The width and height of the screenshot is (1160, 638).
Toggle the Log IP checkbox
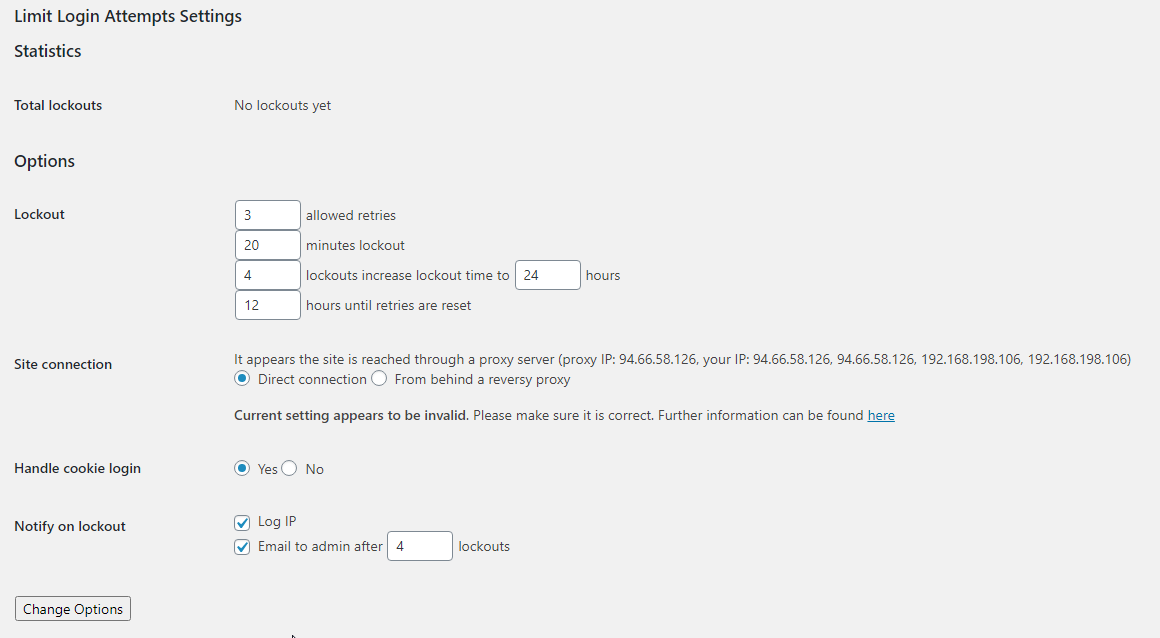[242, 522]
